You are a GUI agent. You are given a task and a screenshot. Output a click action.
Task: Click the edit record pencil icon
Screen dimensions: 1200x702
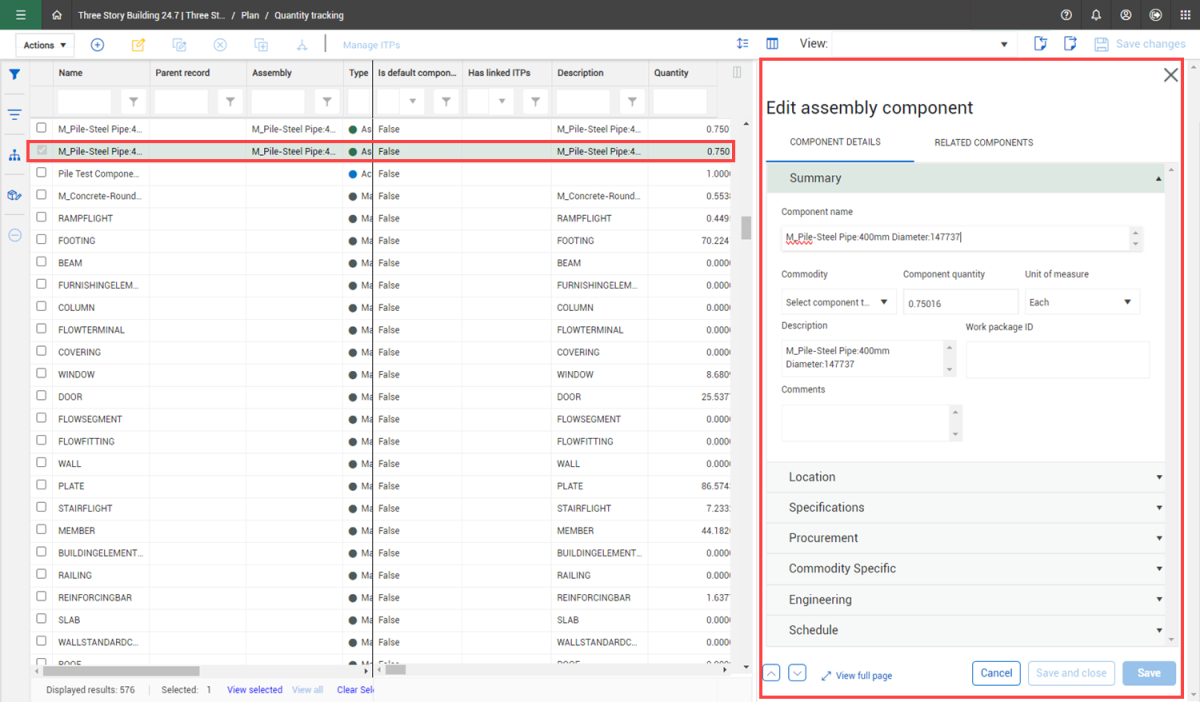(138, 45)
